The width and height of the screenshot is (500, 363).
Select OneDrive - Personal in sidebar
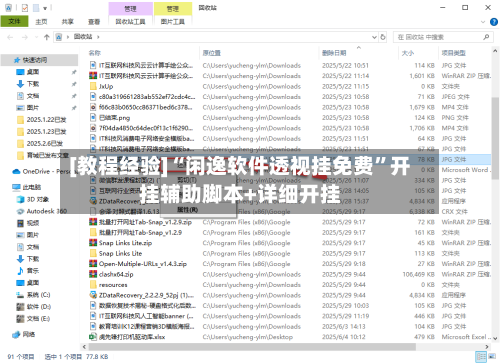[45, 172]
